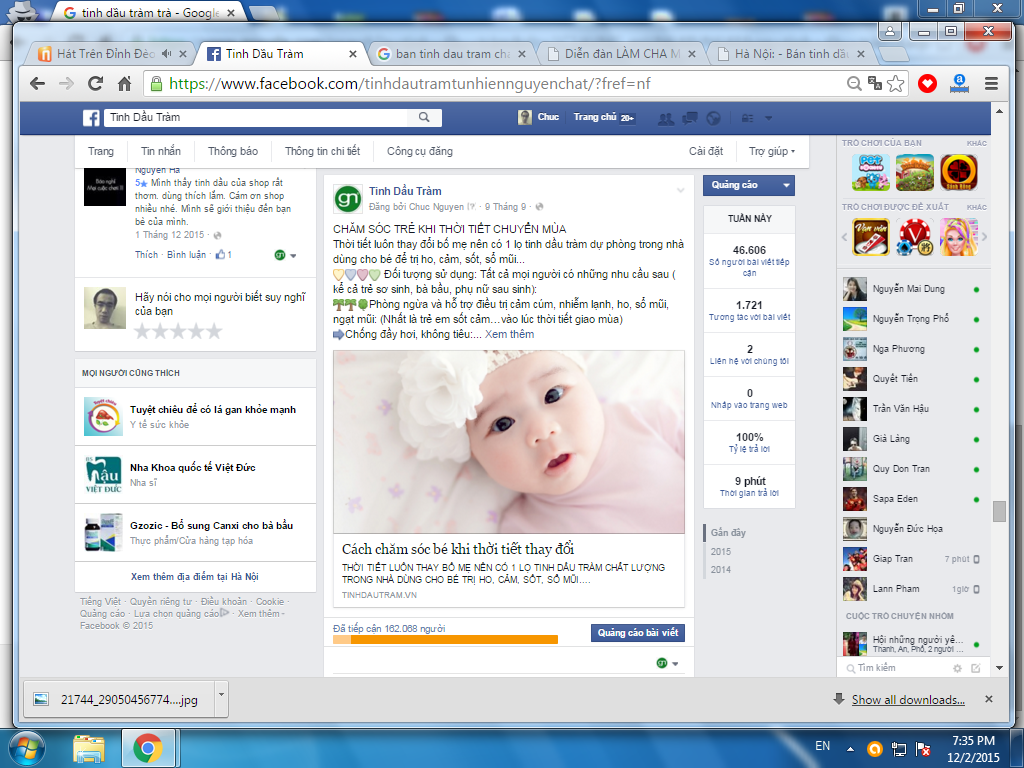Click the Facebook logo in the blue header
The height and width of the screenshot is (768, 1024).
(91, 118)
